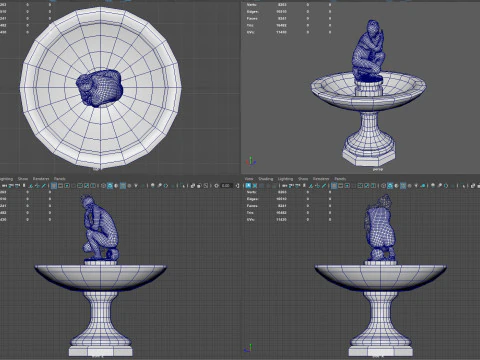Viewport: 480px width, 360px height.
Task: Click axis gizmo in lower-right viewport corner
Action: coord(249,348)
